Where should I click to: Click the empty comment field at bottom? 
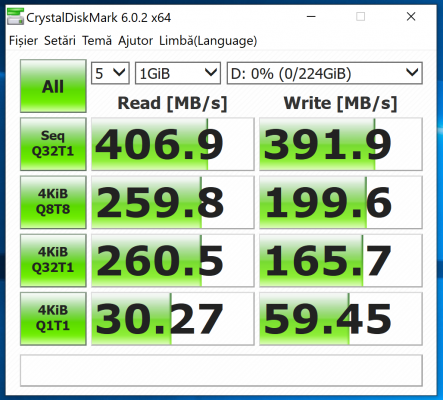[221, 370]
